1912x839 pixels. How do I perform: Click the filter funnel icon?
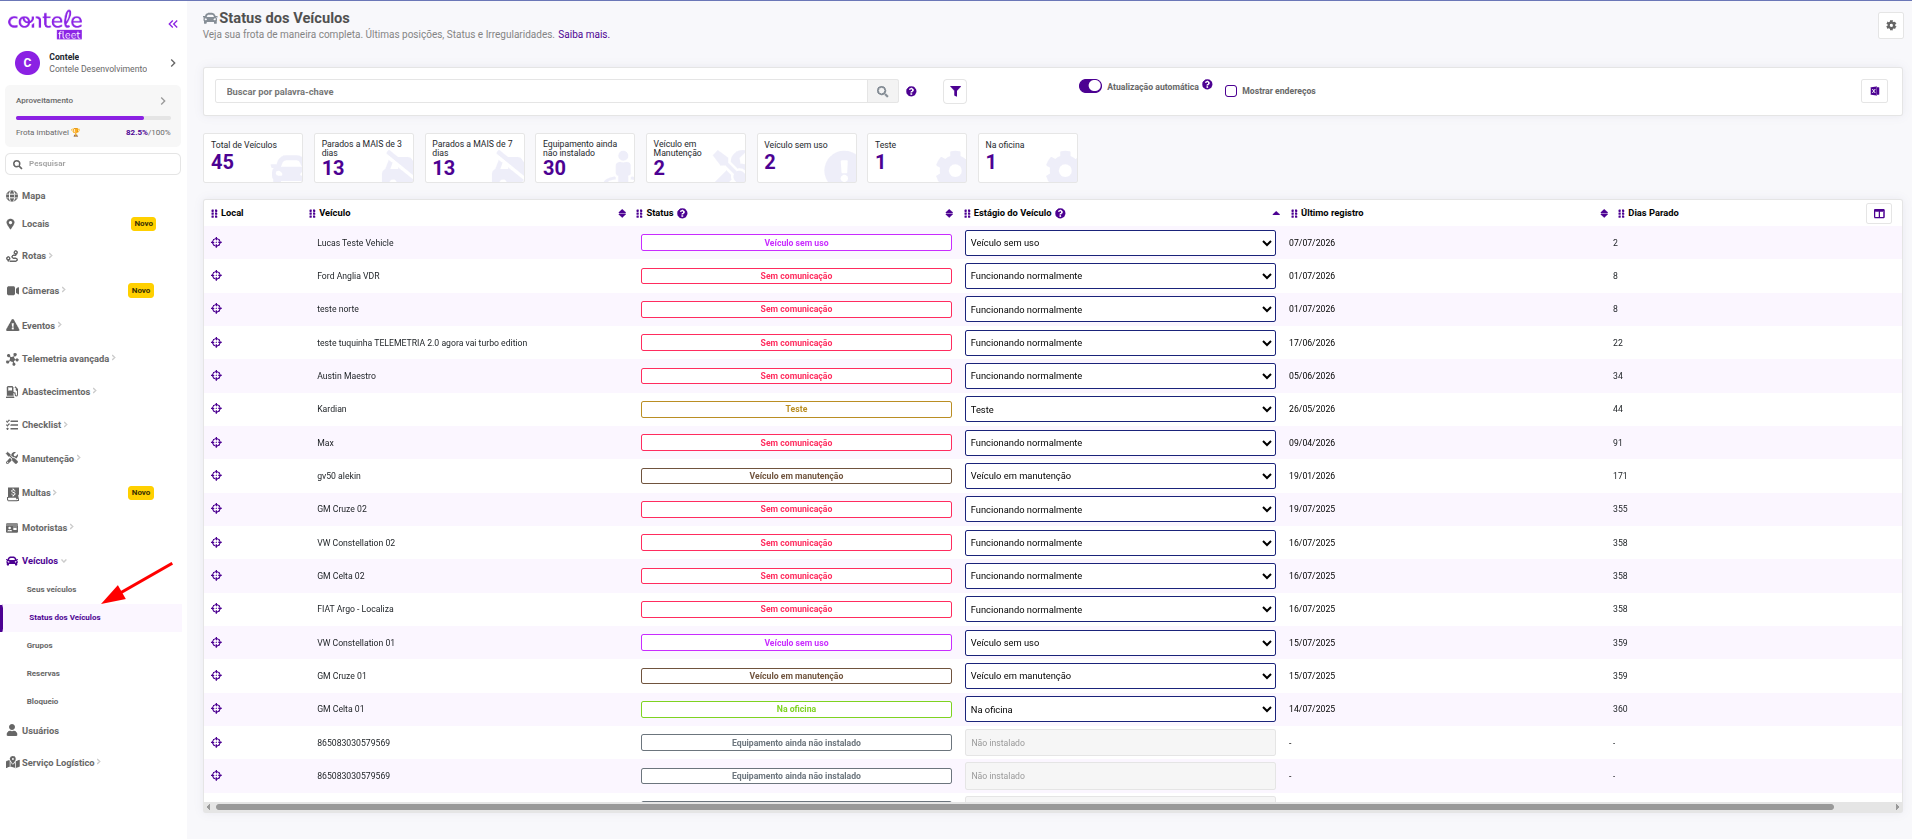click(x=955, y=92)
